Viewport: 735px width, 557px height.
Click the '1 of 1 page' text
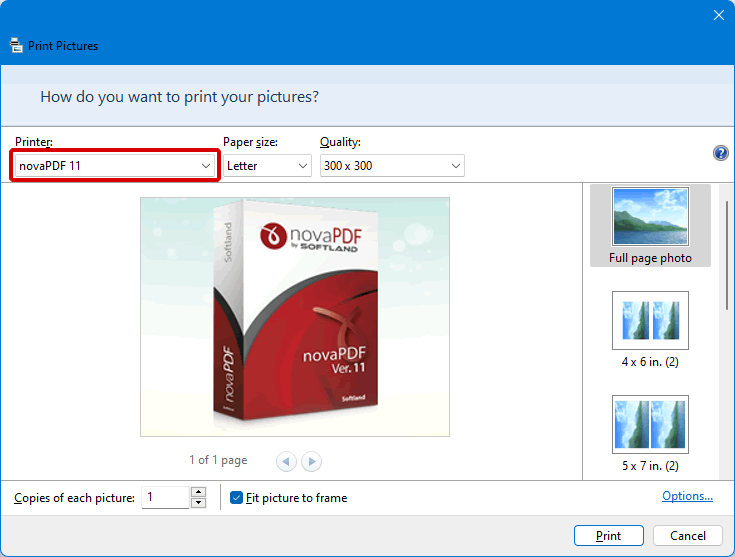[218, 460]
